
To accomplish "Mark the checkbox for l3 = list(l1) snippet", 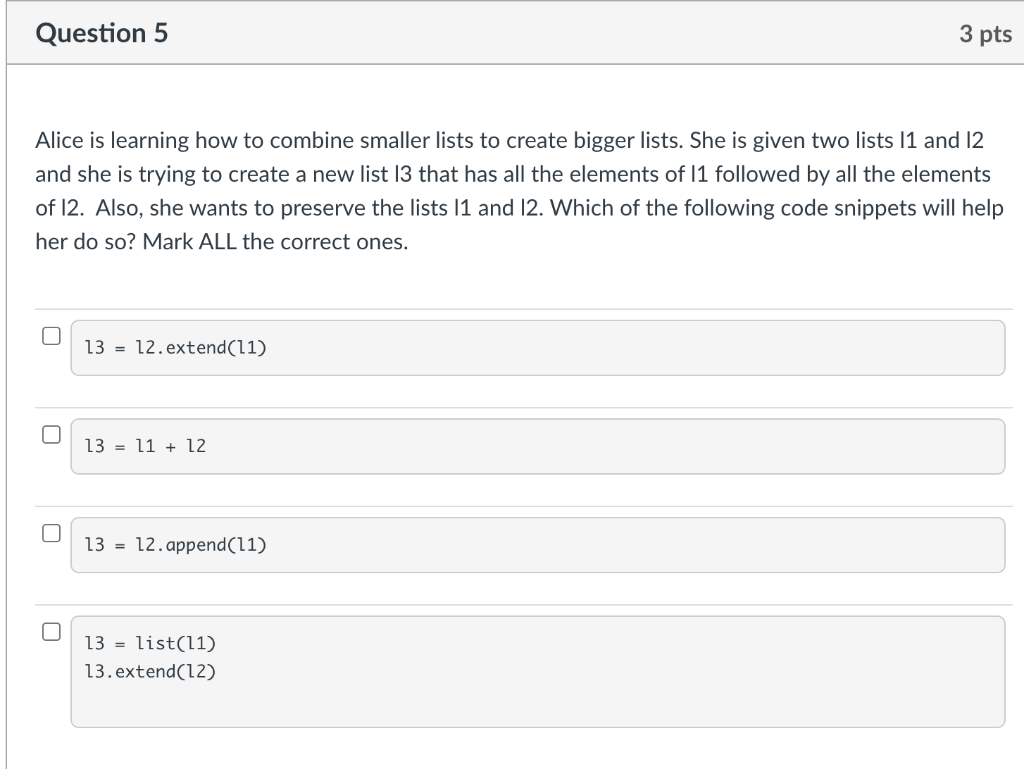I will [50, 630].
